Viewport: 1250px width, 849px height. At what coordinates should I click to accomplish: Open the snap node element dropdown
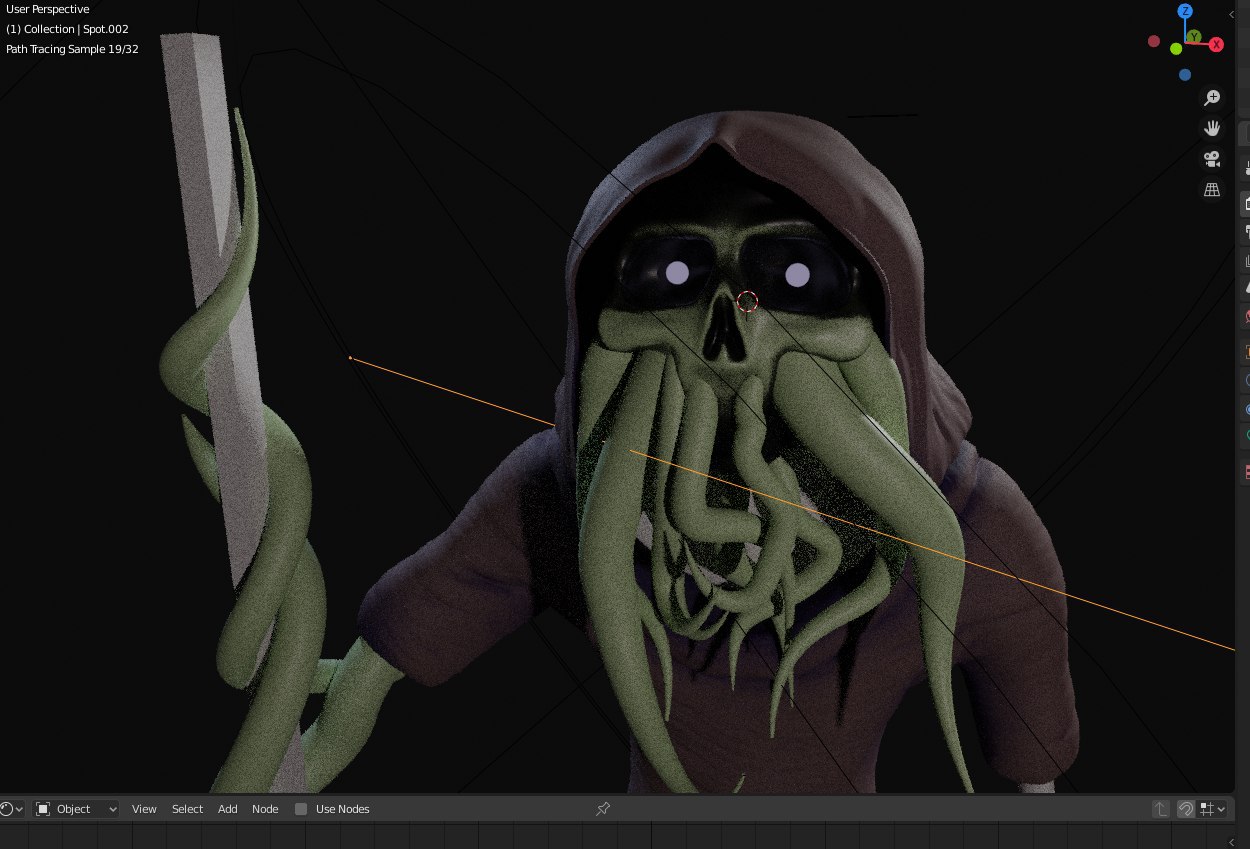(x=1213, y=809)
